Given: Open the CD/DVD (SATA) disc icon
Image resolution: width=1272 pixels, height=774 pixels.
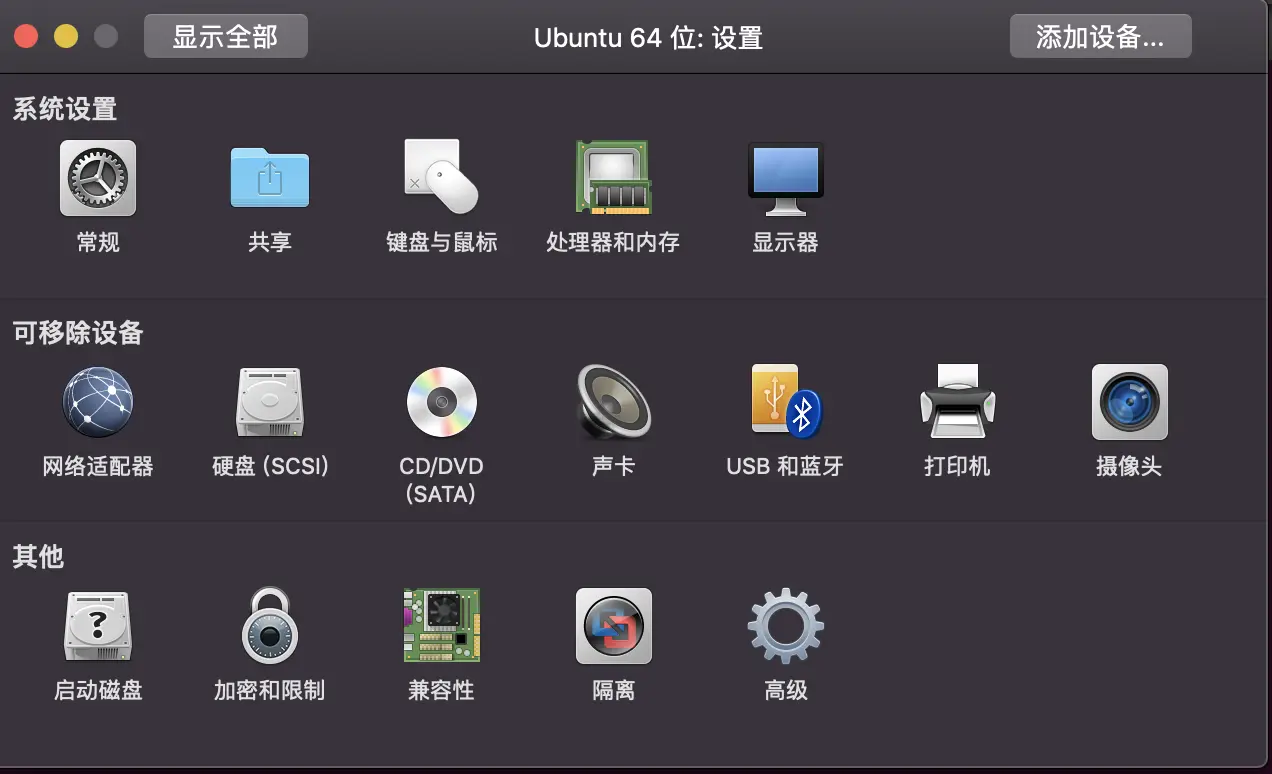Looking at the screenshot, I should point(441,402).
